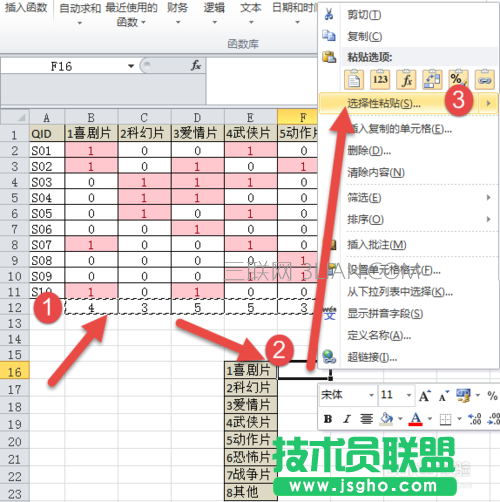Click header cell 2科幻片

click(144, 133)
